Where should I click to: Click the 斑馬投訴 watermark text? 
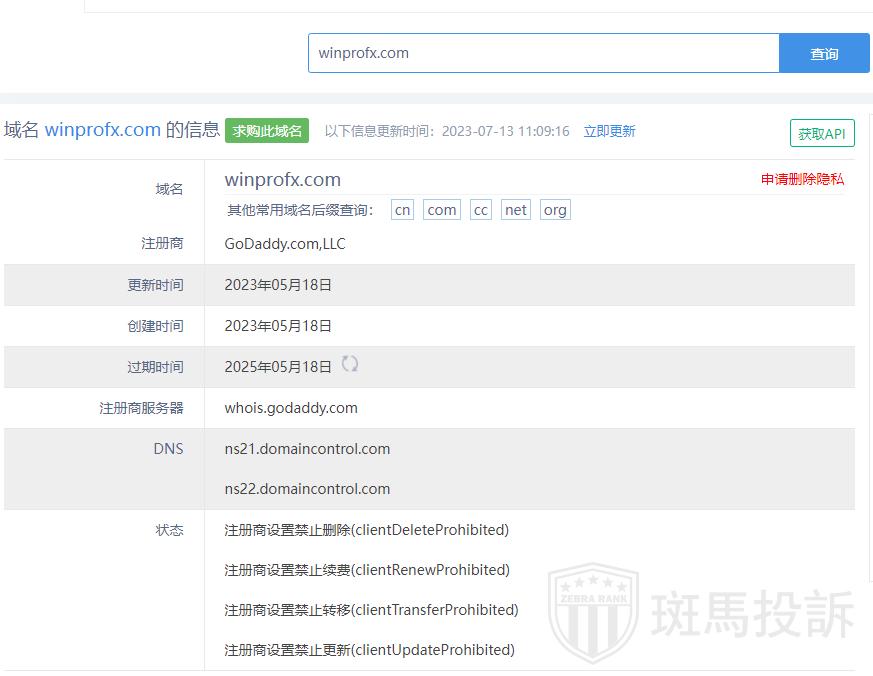[x=753, y=613]
